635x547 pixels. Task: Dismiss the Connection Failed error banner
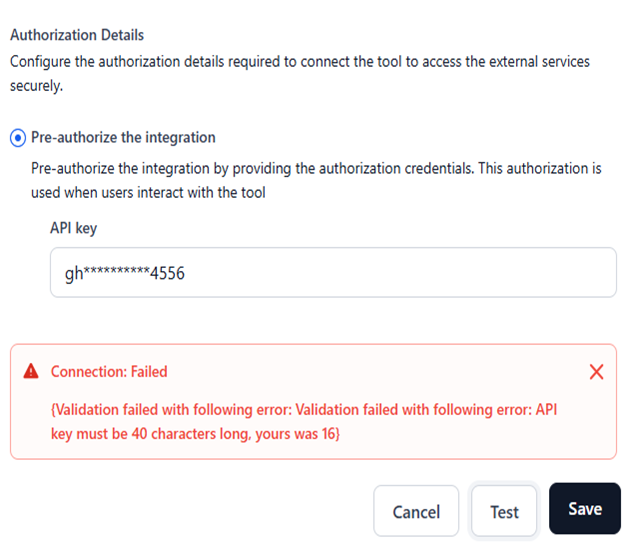pos(596,372)
